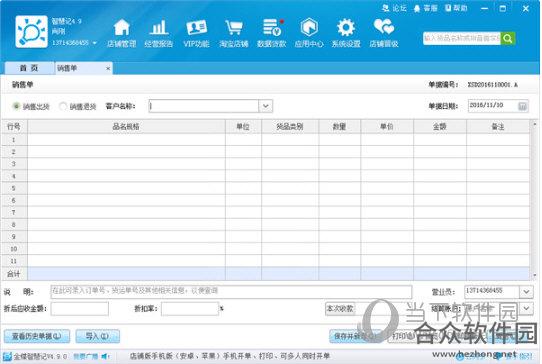
Task: Click the 折后应收金额 input field
Action: [x=80, y=308]
